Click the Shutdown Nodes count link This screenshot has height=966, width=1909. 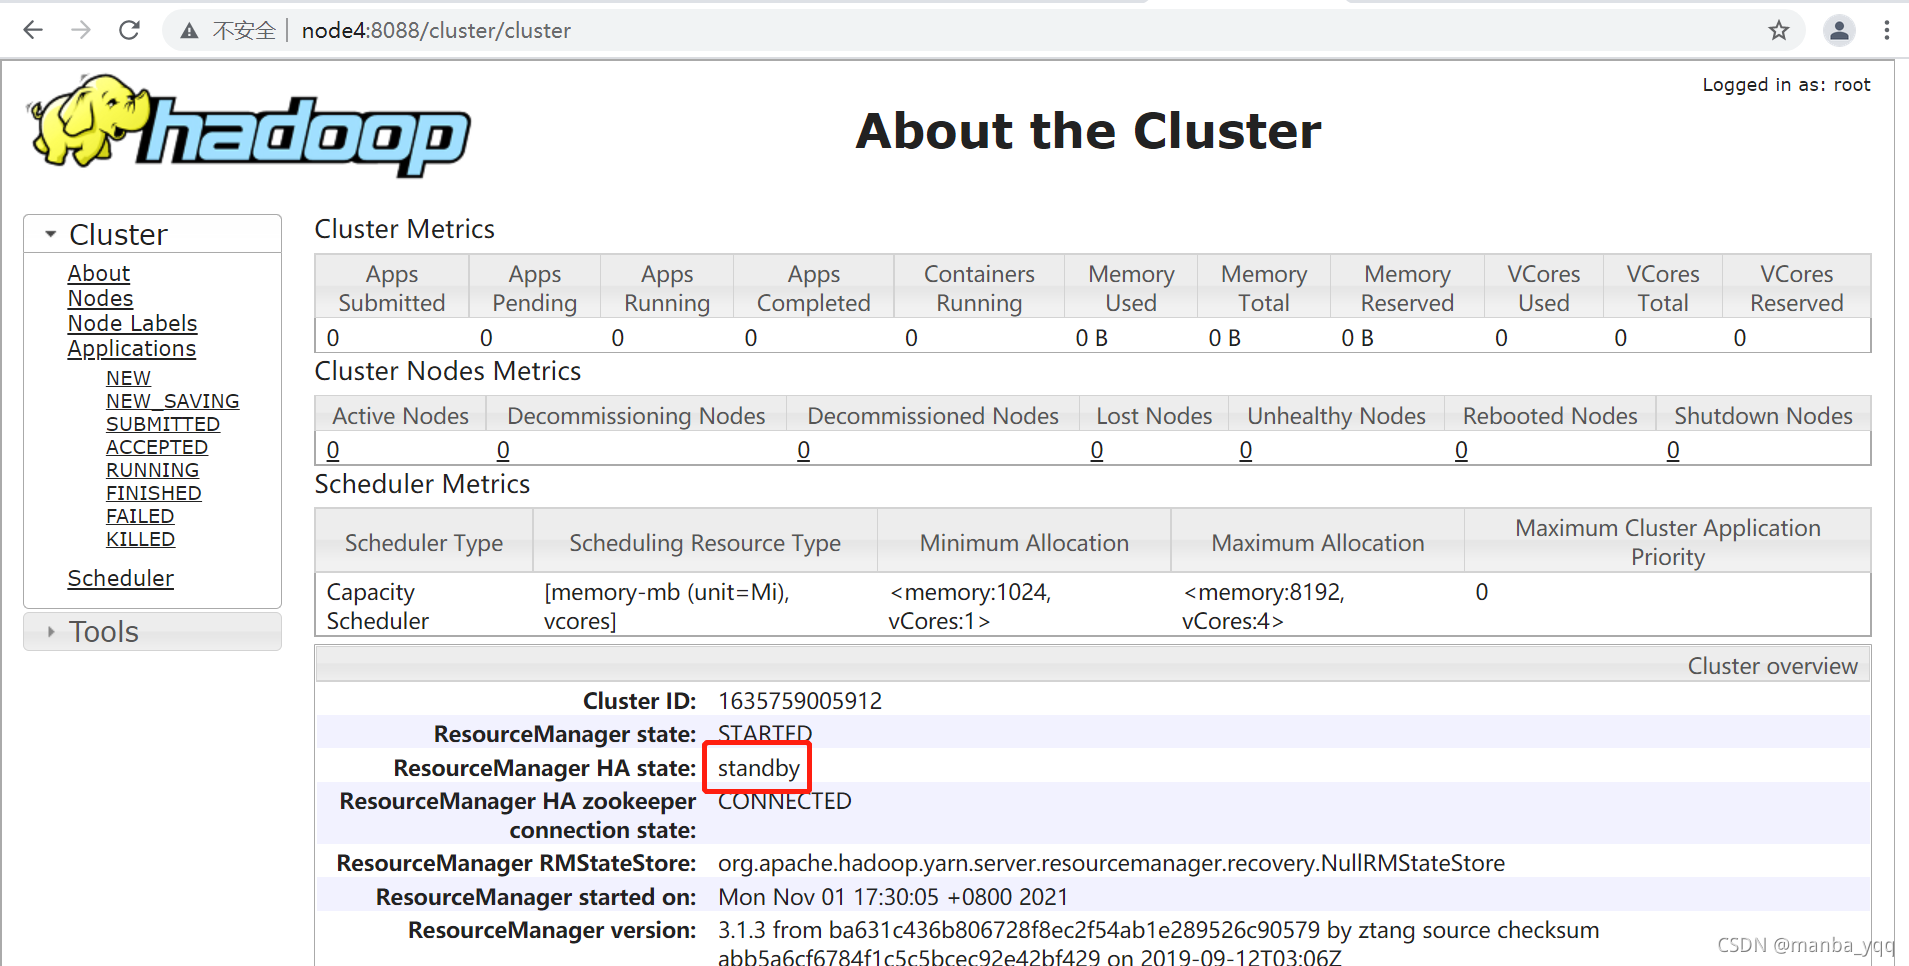tap(1673, 451)
